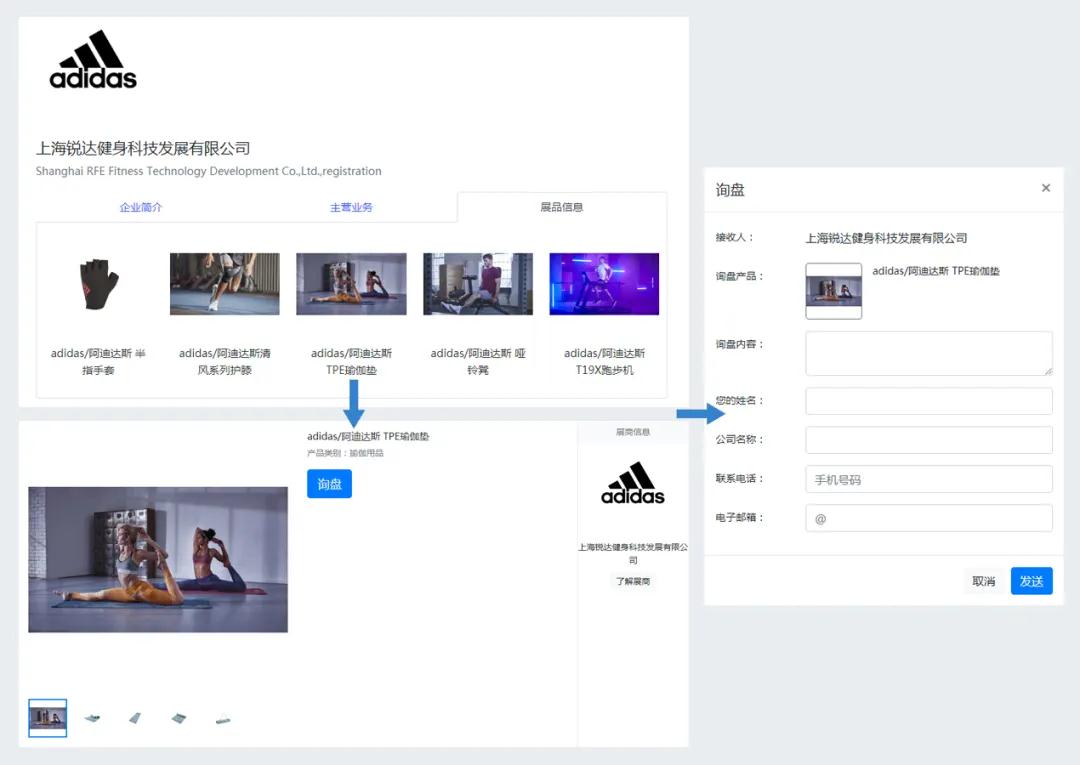Open the T19X treadmill product image
The image size is (1080, 765).
604,284
